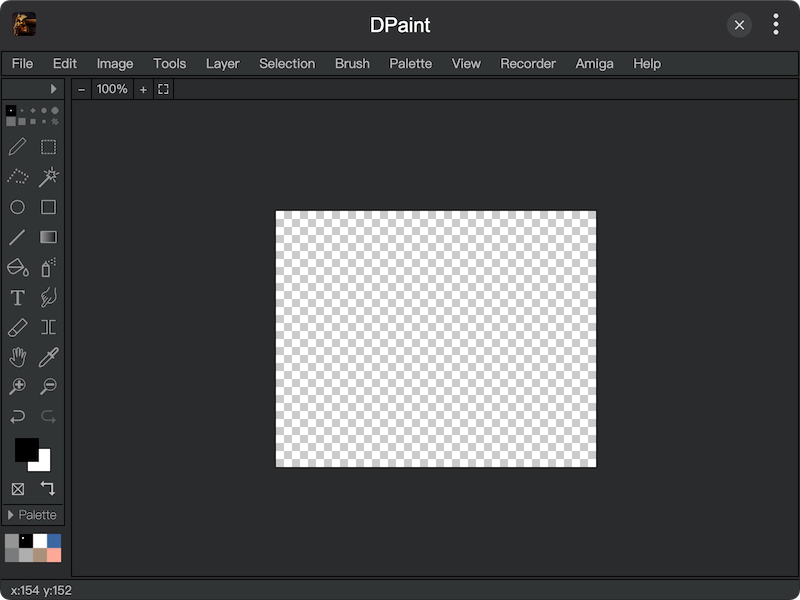Viewport: 800px width, 600px height.
Task: Choose the Gradient fill tool
Action: pyautogui.click(x=48, y=237)
